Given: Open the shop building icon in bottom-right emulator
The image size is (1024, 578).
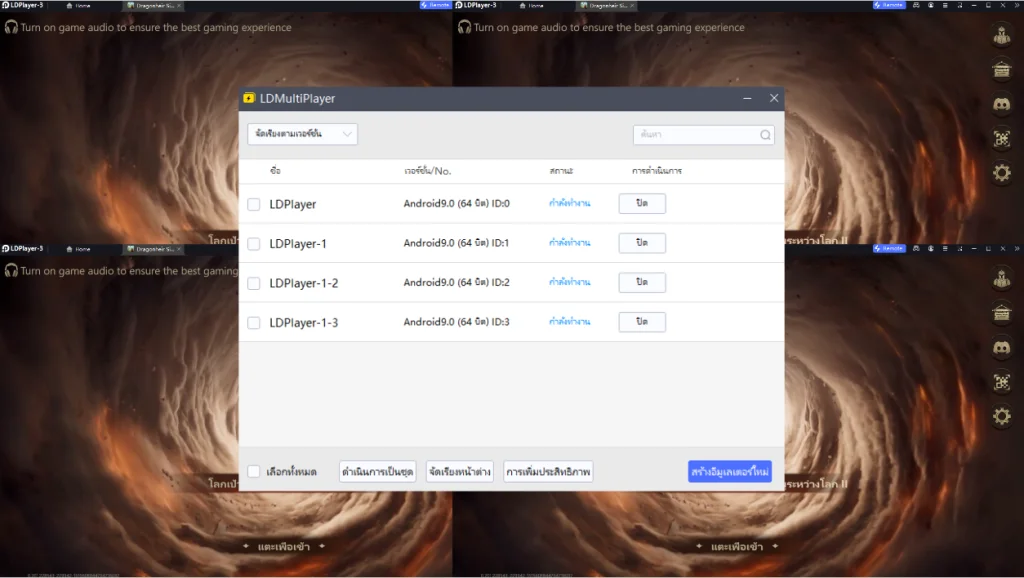Looking at the screenshot, I should (1001, 313).
